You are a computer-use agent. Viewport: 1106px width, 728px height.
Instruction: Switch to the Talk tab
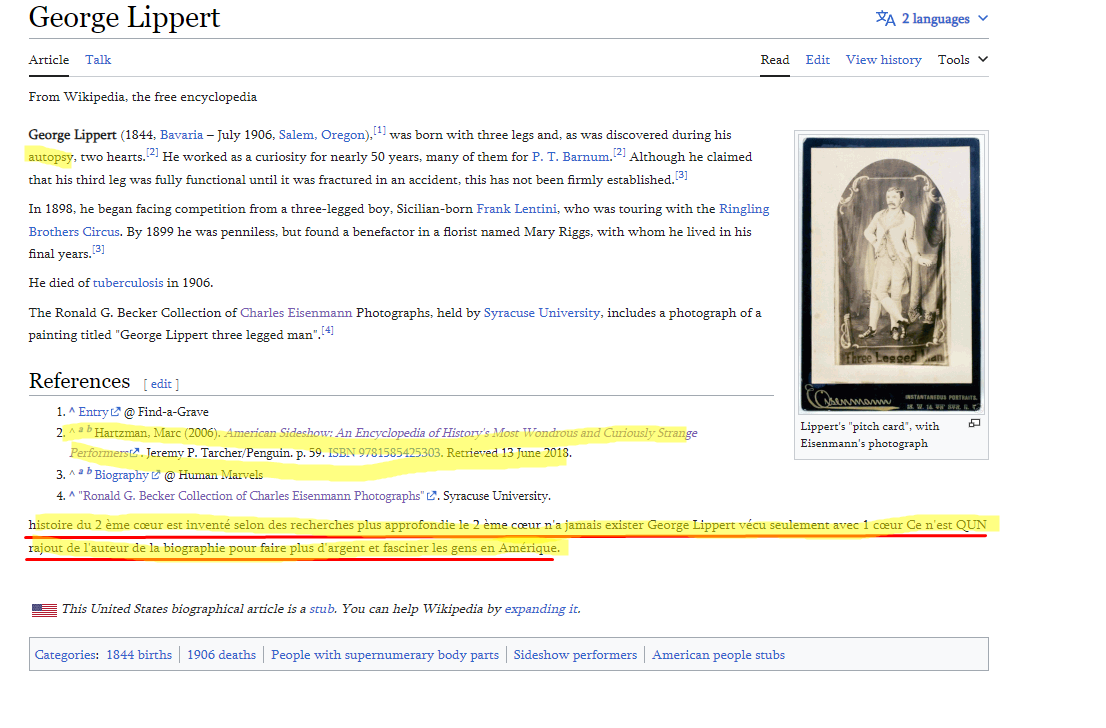tap(98, 60)
